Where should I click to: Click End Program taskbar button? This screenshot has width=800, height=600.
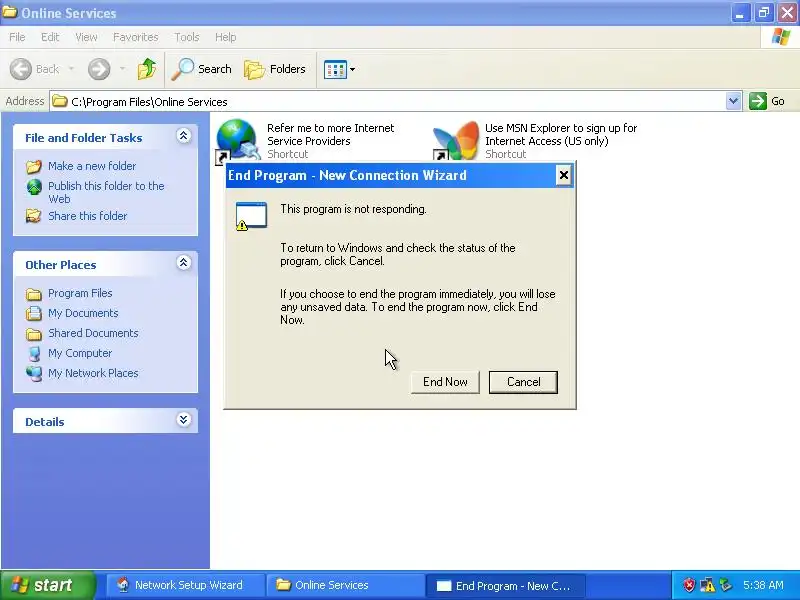tap(505, 586)
